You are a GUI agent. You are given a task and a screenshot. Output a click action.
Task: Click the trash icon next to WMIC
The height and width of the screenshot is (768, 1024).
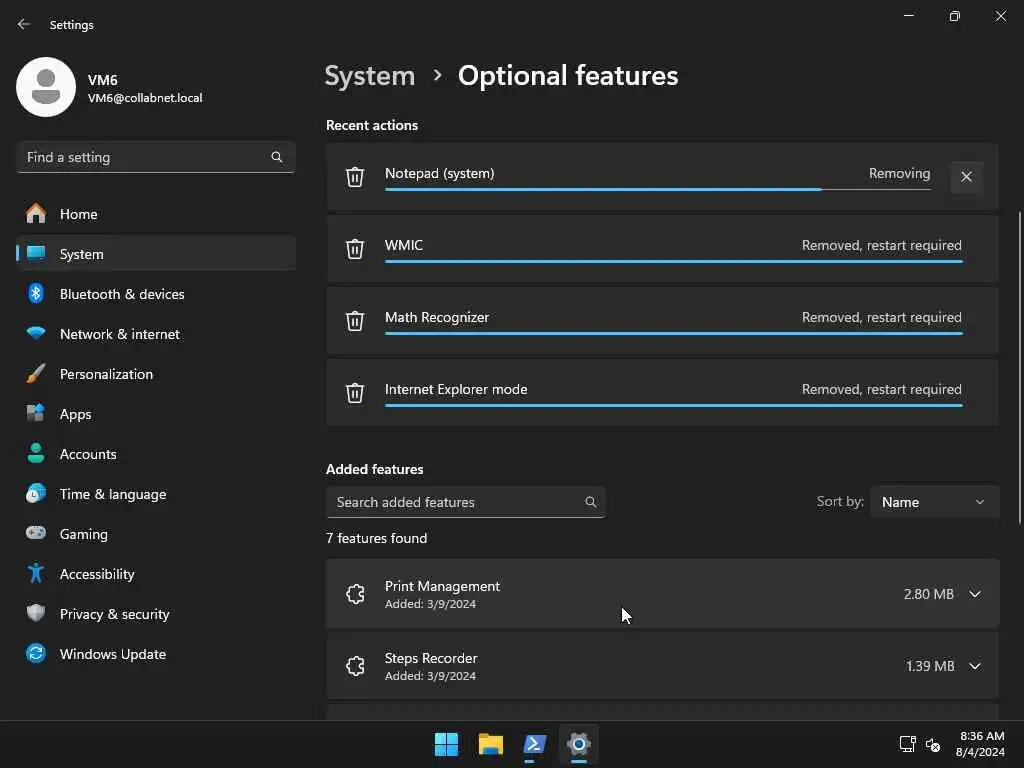click(355, 249)
